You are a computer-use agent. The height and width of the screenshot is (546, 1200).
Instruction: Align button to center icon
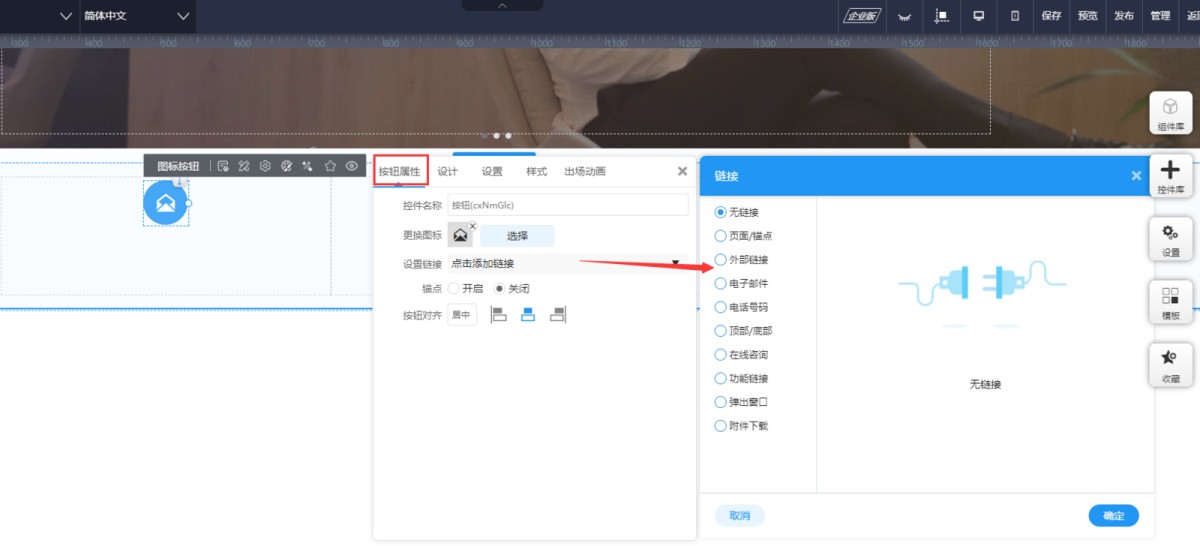coord(529,315)
